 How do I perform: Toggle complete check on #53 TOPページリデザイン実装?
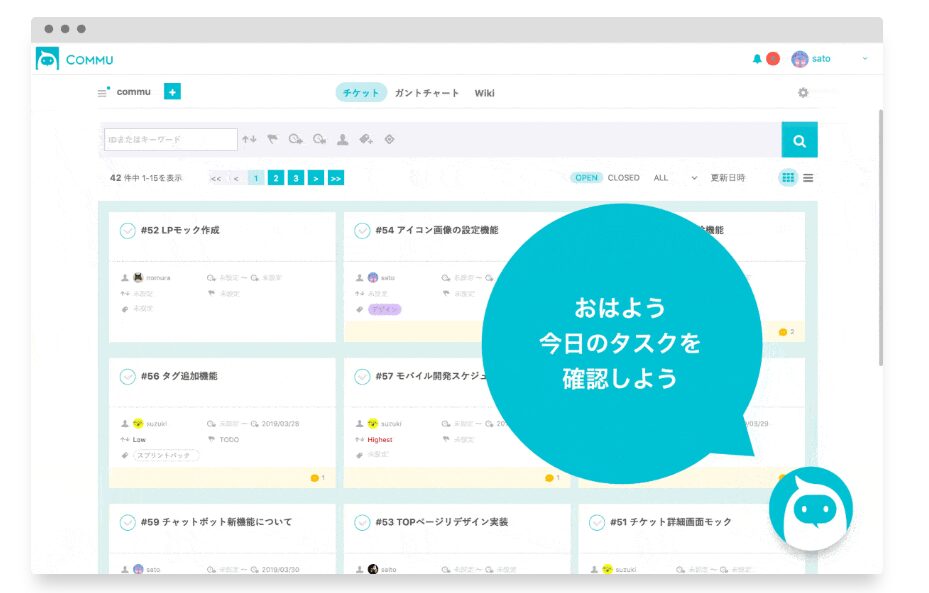pos(362,523)
